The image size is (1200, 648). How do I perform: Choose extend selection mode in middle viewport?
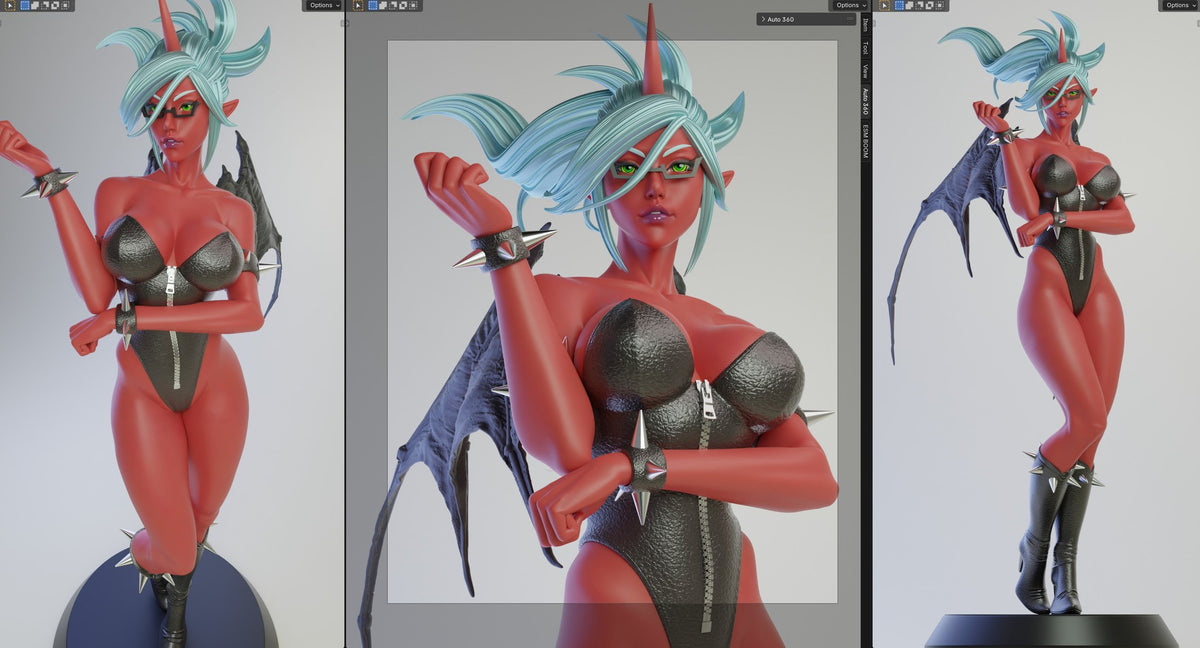coord(383,5)
